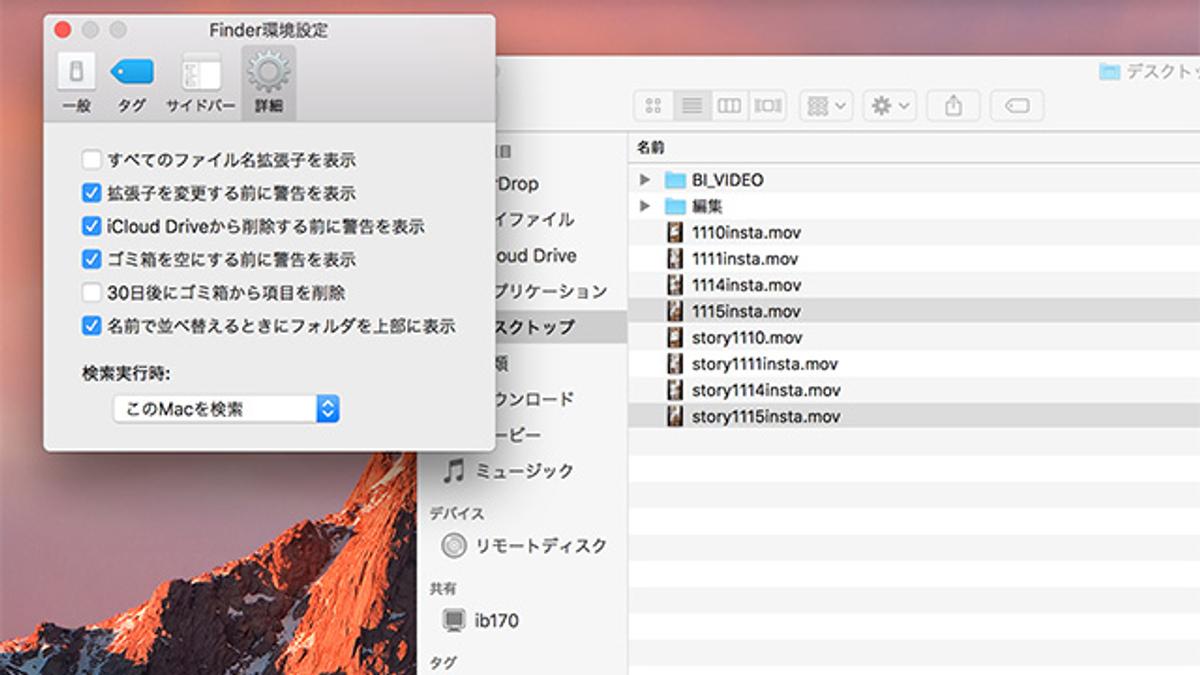Expand the BI_VIDEO folder disclosure triangle
1200x675 pixels.
(645, 181)
